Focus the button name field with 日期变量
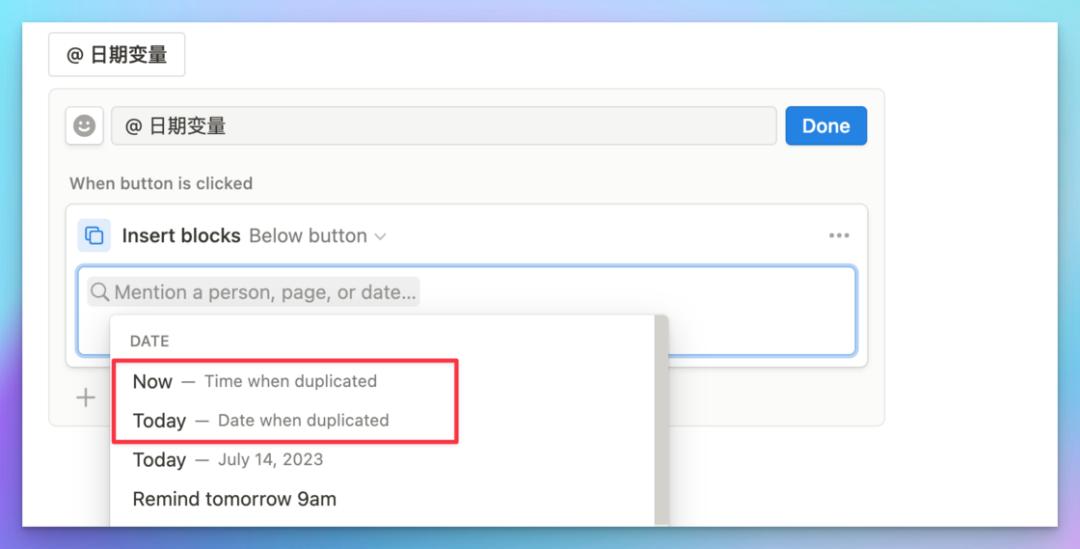This screenshot has height=549, width=1080. tap(444, 126)
